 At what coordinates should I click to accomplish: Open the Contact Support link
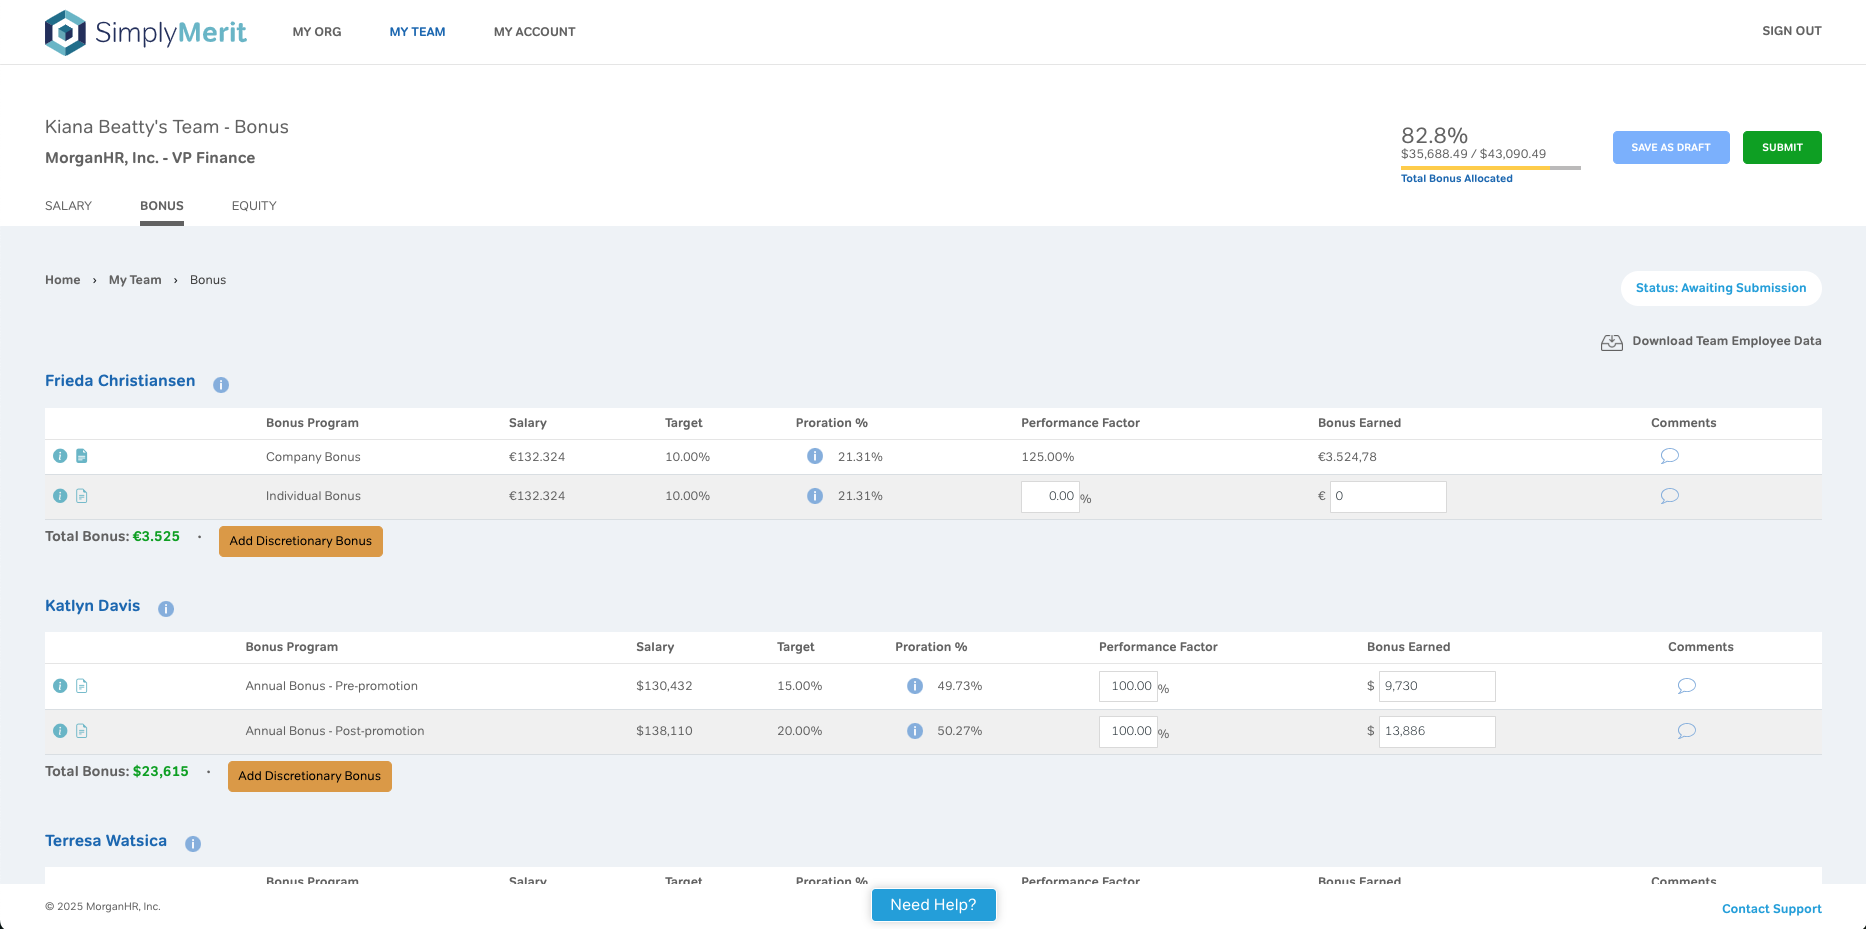[x=1771, y=908]
